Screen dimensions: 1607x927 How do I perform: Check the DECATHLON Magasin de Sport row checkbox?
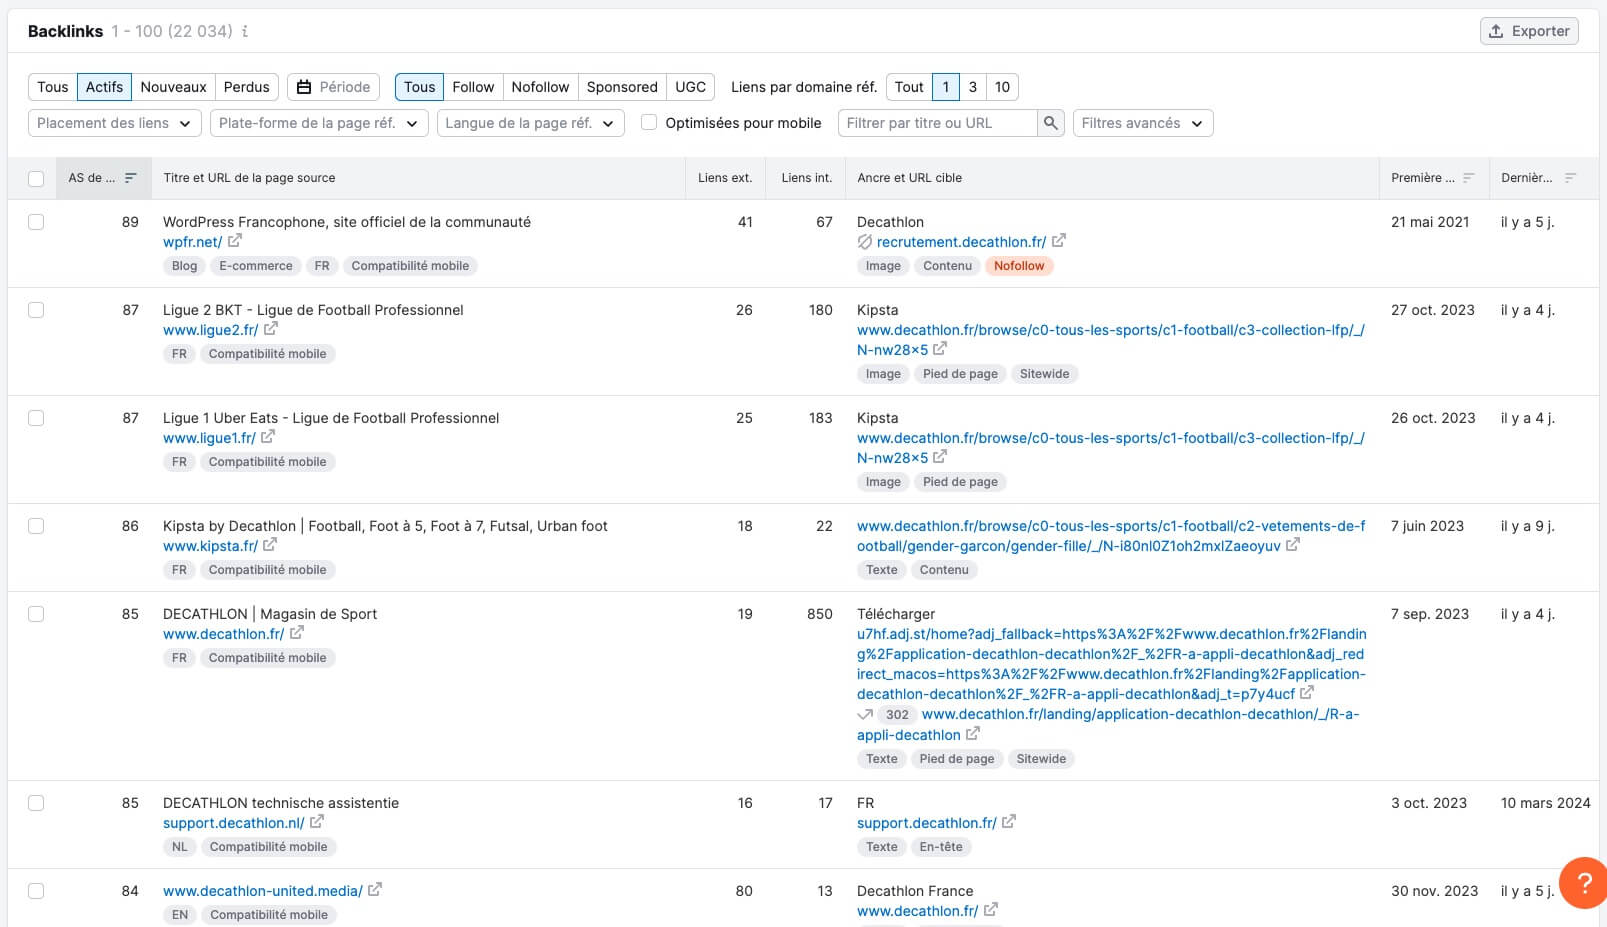36,614
